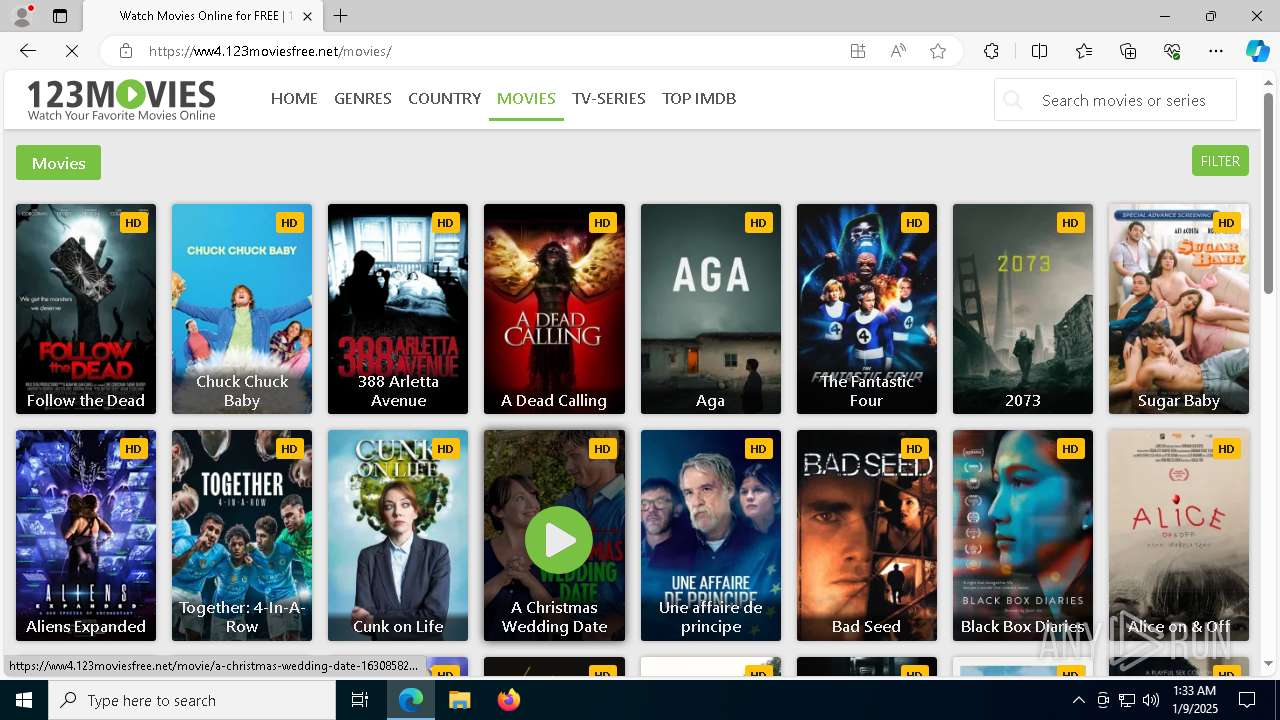Open volume control in tray
Image resolution: width=1280 pixels, height=720 pixels.
pos(1151,700)
